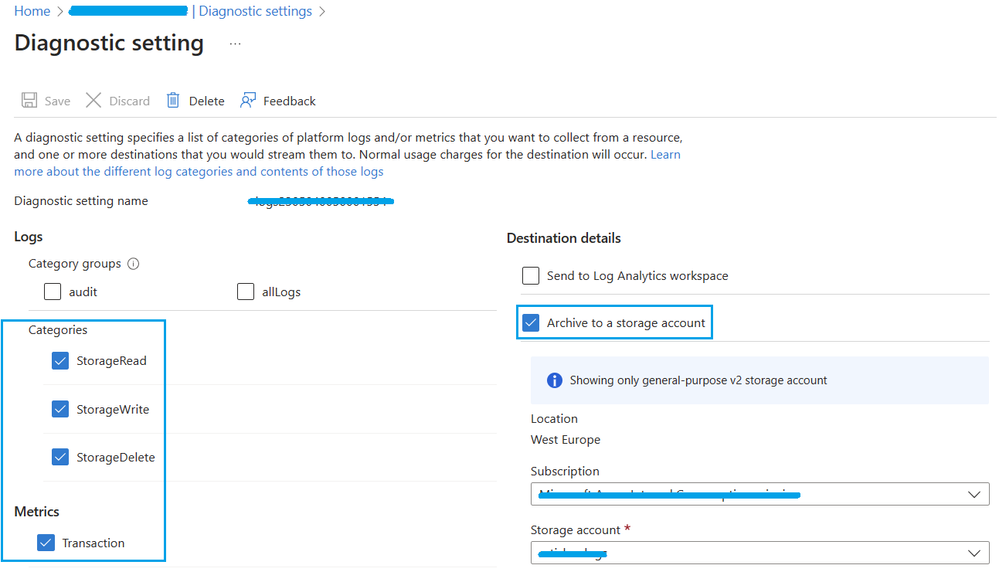The width and height of the screenshot is (999, 573).
Task: Click the 'Location' field label
Action: pyautogui.click(x=554, y=419)
